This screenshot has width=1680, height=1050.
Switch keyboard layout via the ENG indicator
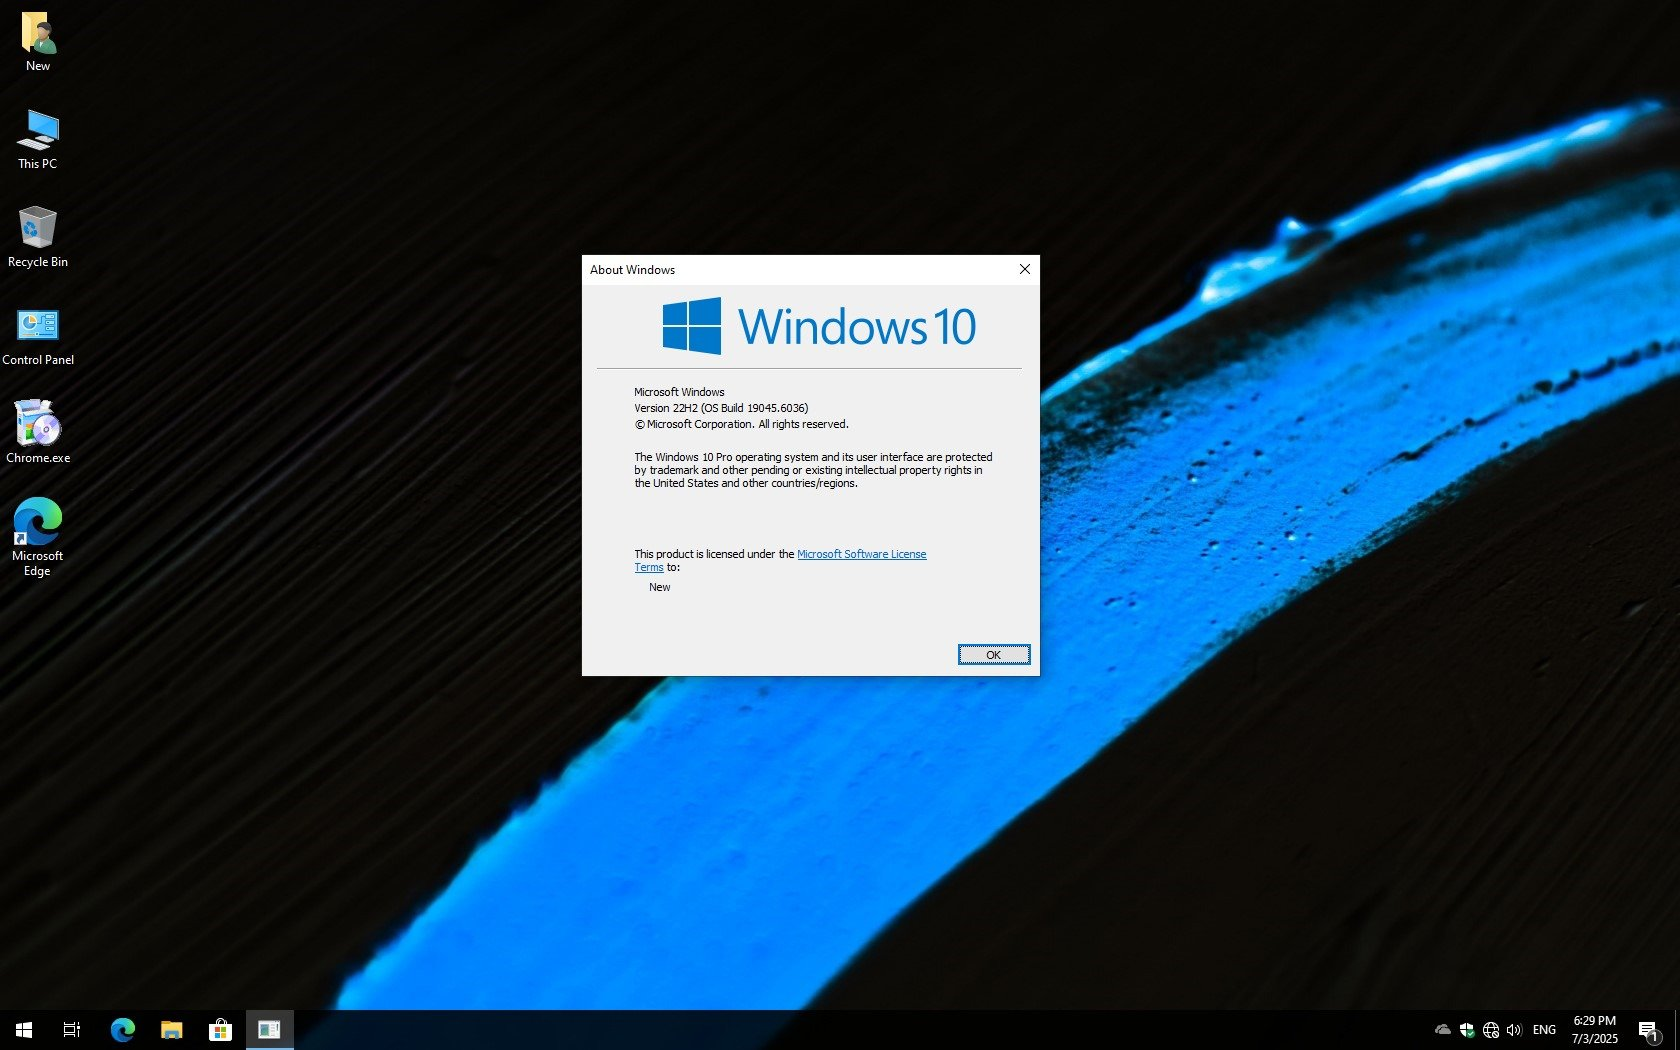tap(1544, 1029)
